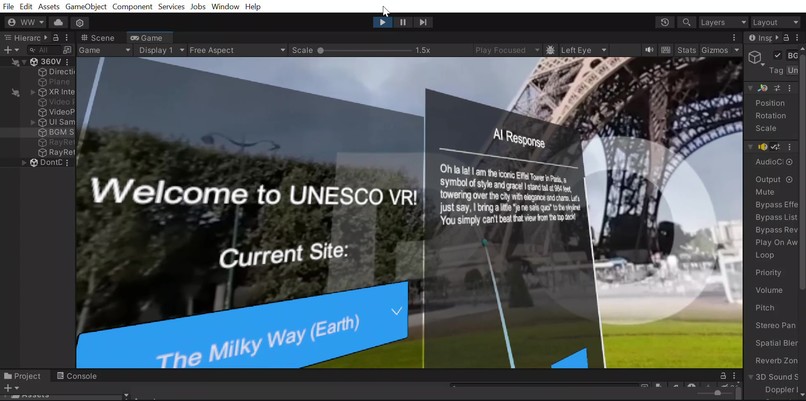
Task: Open the Gizmos dropdown arrow
Action: pos(737,50)
